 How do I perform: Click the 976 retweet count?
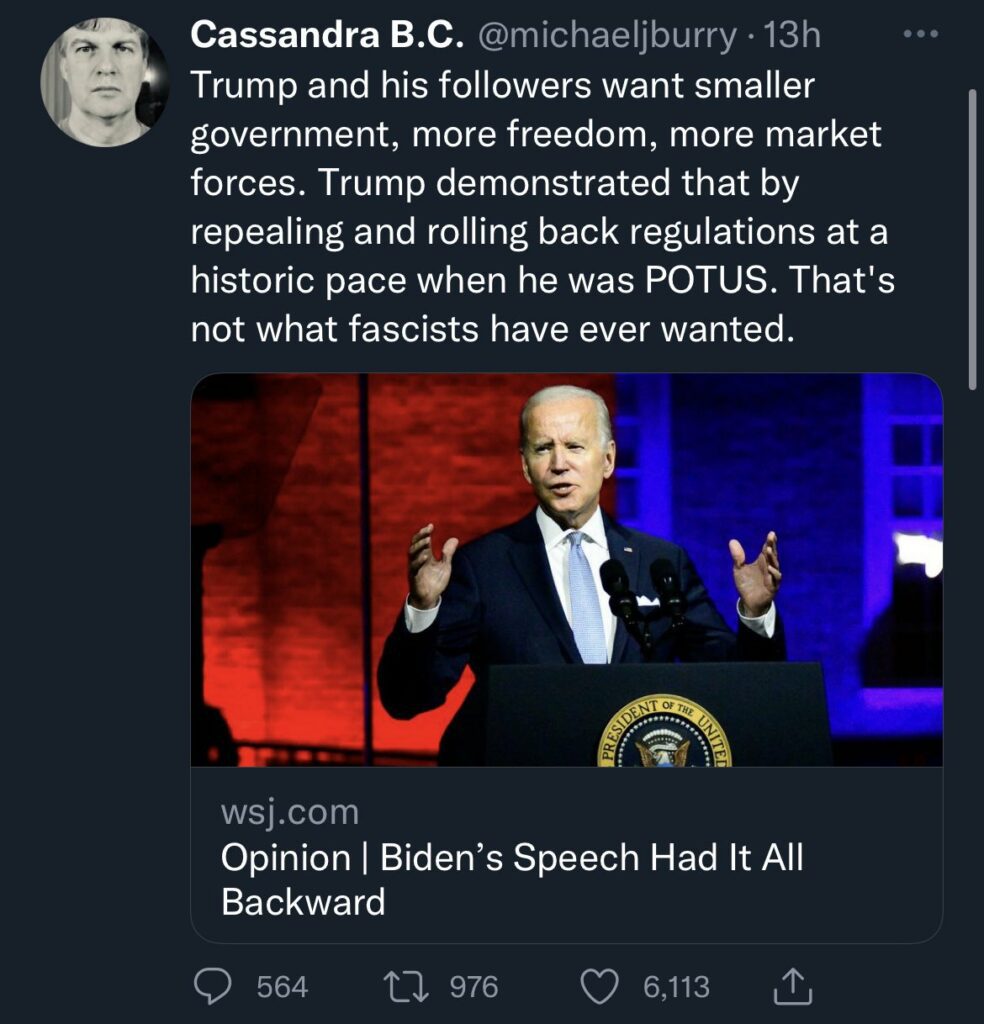tap(474, 987)
